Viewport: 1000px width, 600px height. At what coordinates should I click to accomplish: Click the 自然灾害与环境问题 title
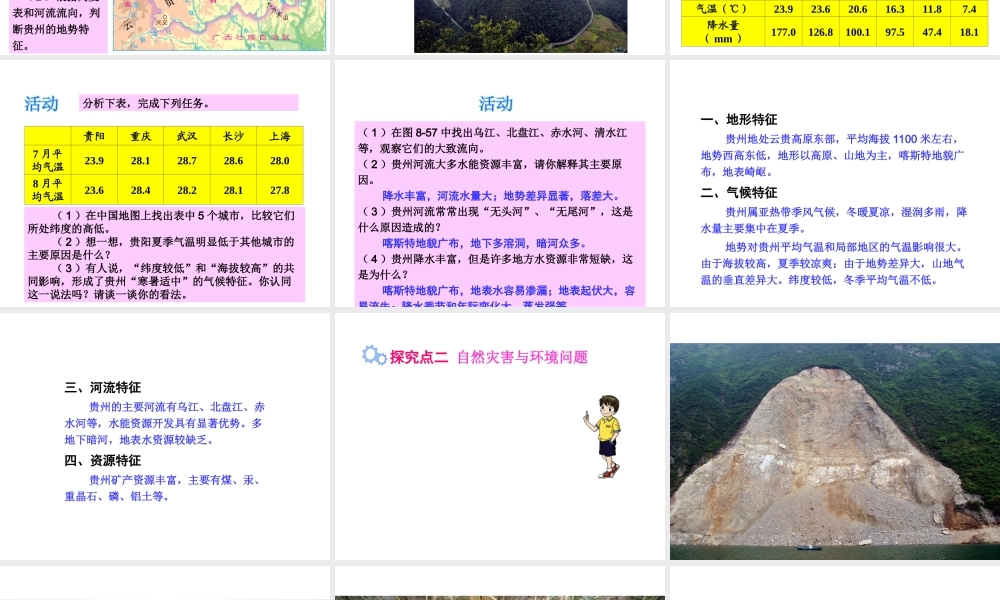point(522,357)
